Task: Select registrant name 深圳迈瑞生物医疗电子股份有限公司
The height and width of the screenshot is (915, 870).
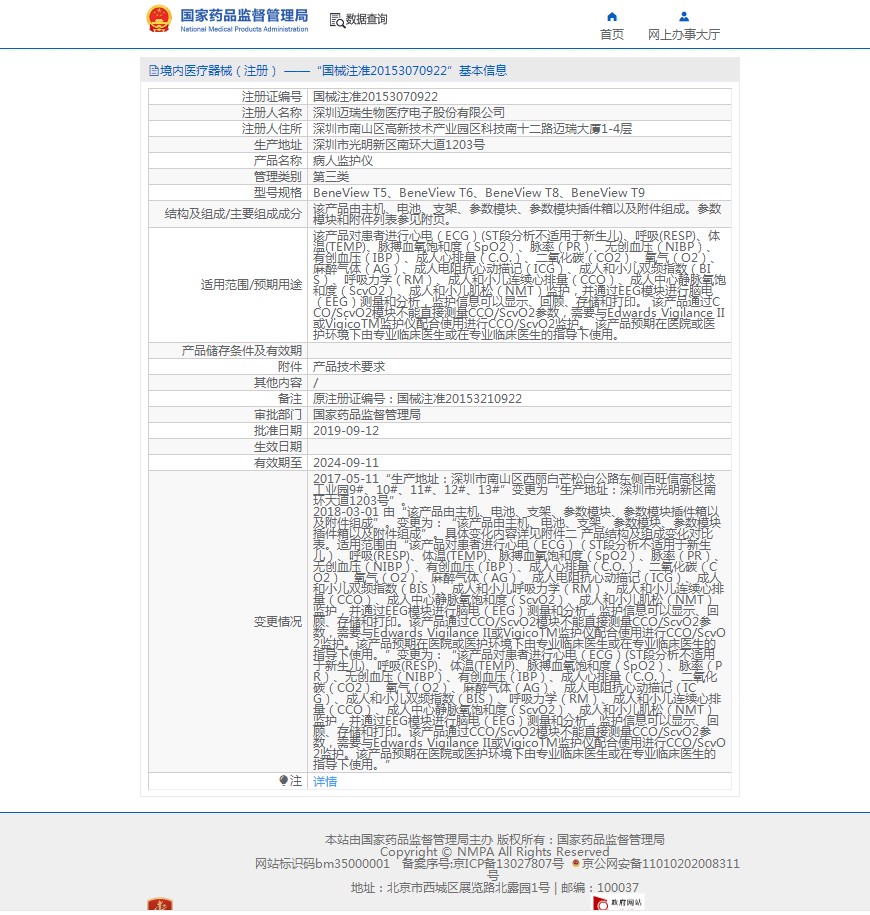Action: pyautogui.click(x=409, y=112)
